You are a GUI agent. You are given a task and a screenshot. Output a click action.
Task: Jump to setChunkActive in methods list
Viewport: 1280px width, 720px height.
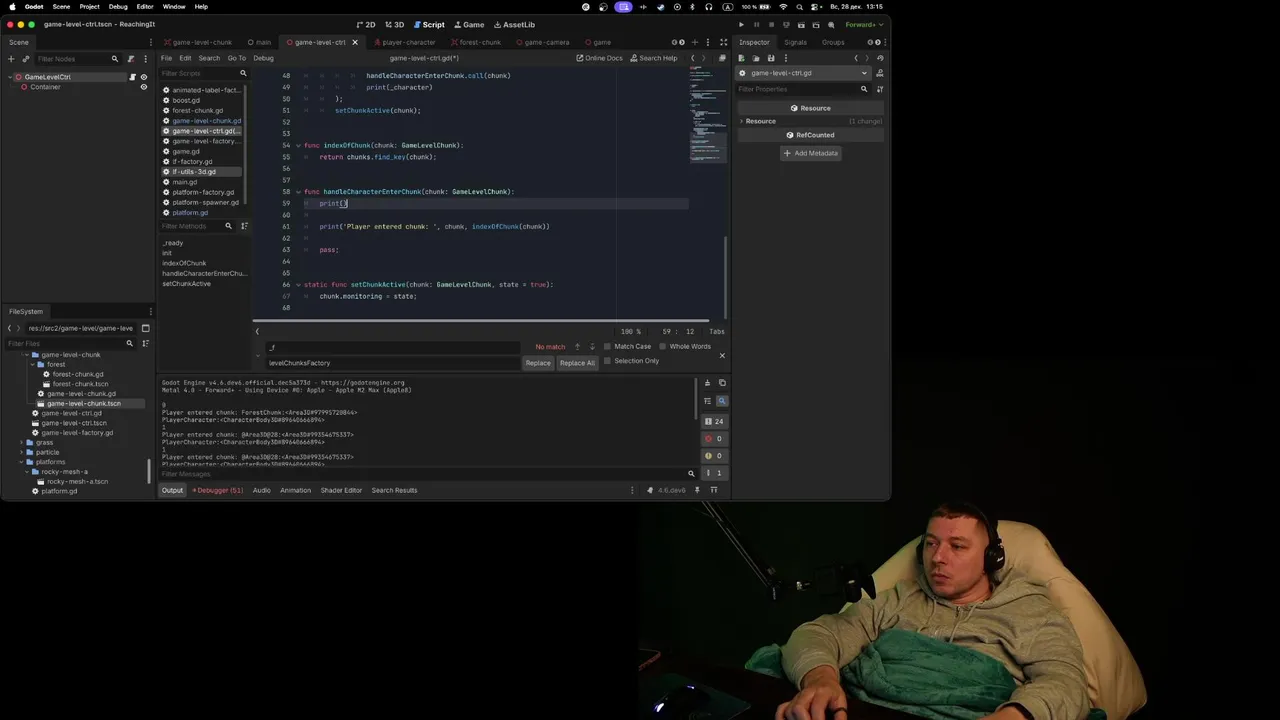click(187, 284)
